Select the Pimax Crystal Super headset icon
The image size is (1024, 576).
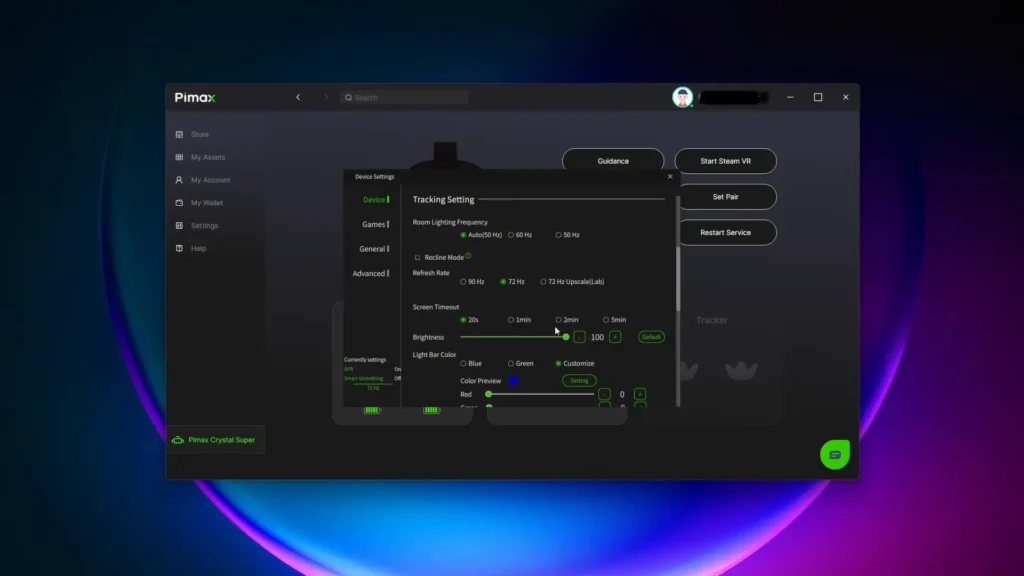pos(178,440)
